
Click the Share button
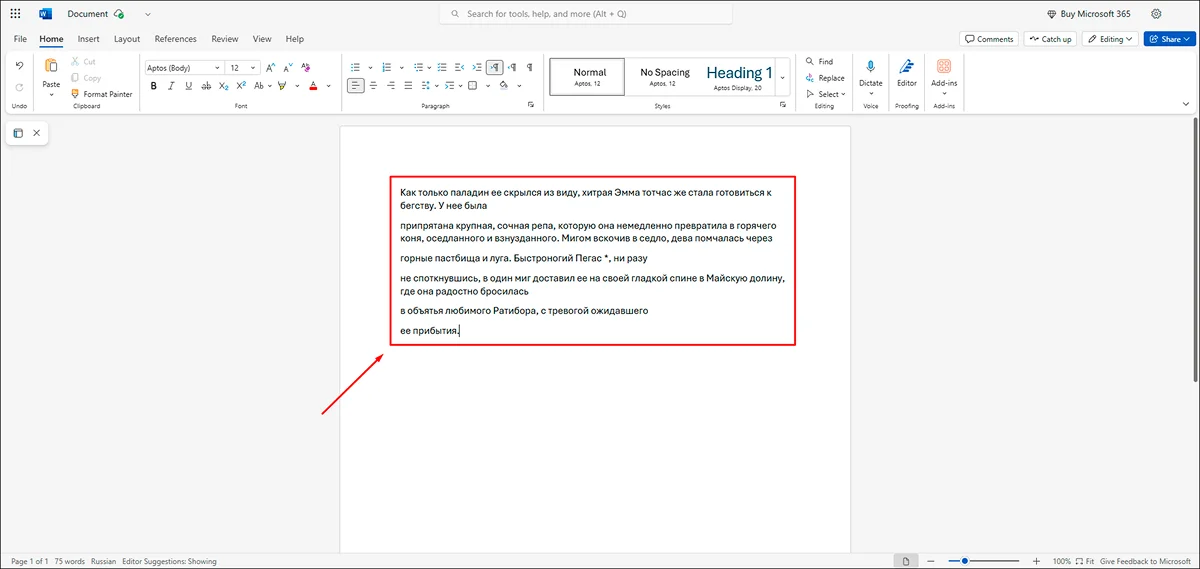coord(1168,39)
